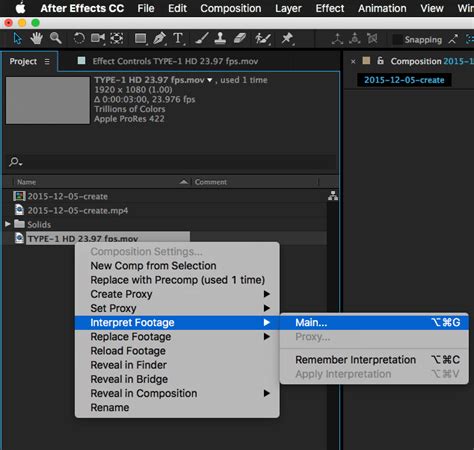Click the World Axis Mode icon
The height and width of the screenshot is (450, 474).
(355, 39)
